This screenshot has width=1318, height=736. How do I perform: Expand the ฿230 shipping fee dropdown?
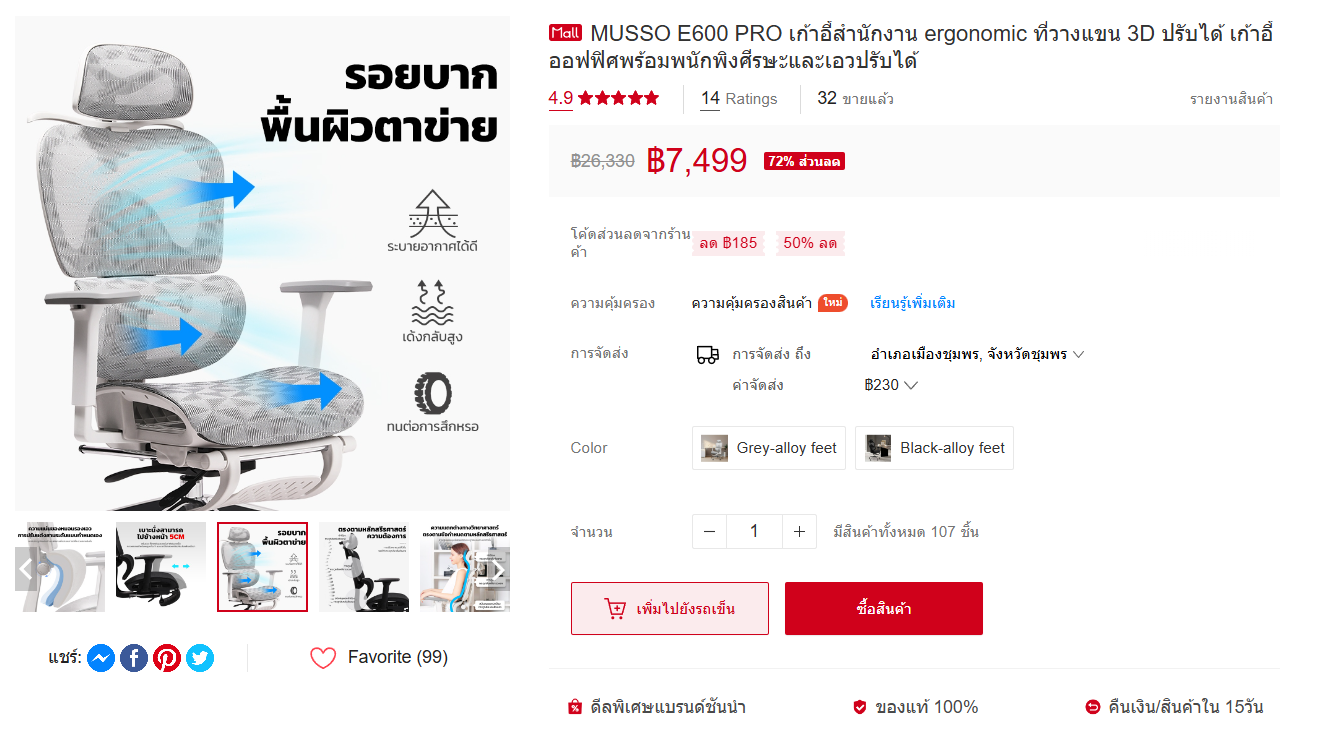point(891,385)
